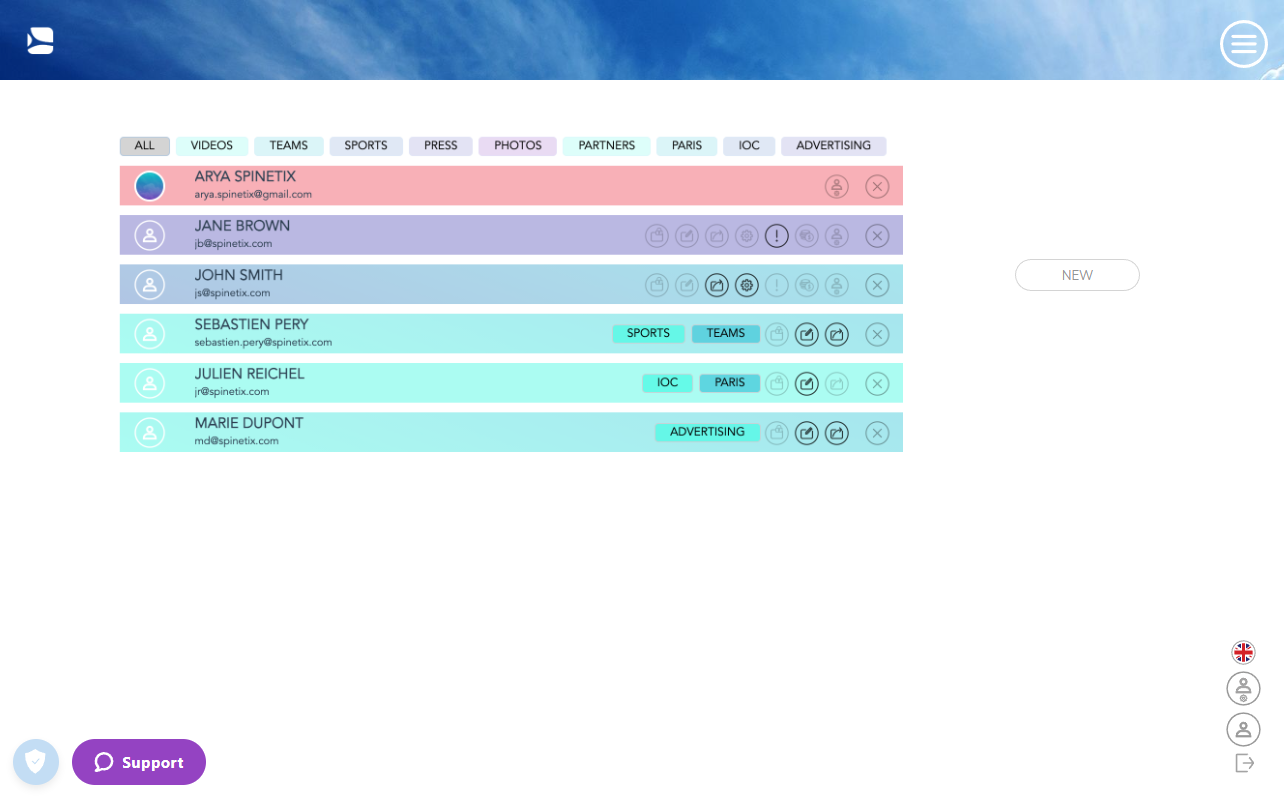
Task: Click the publish share icon on John Smith's row
Action: click(717, 285)
